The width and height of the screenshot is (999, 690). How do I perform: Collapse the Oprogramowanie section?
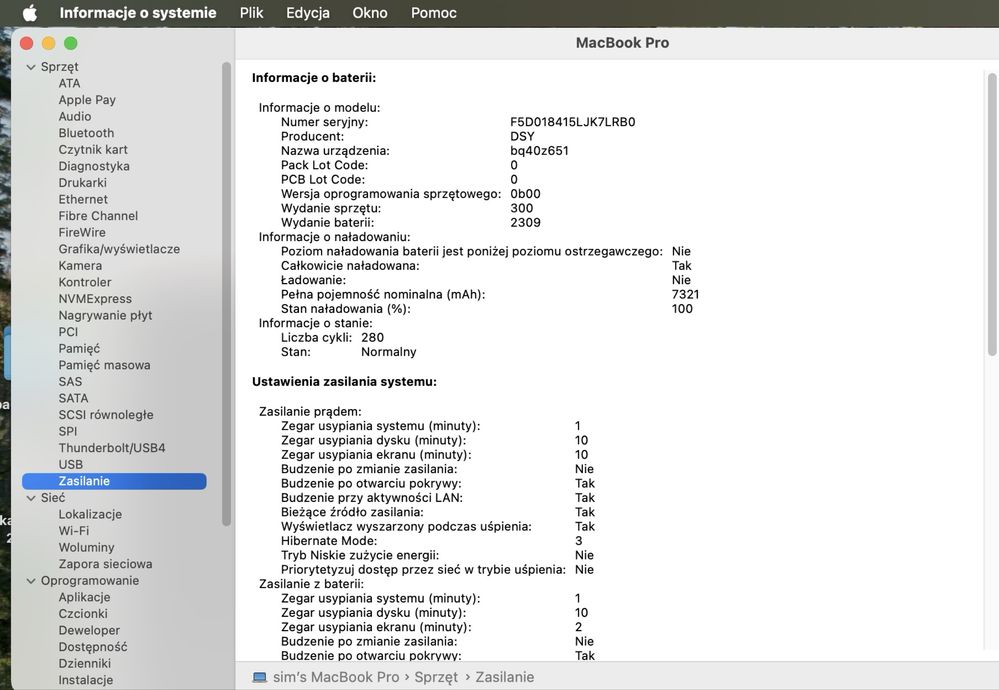pyautogui.click(x=31, y=581)
